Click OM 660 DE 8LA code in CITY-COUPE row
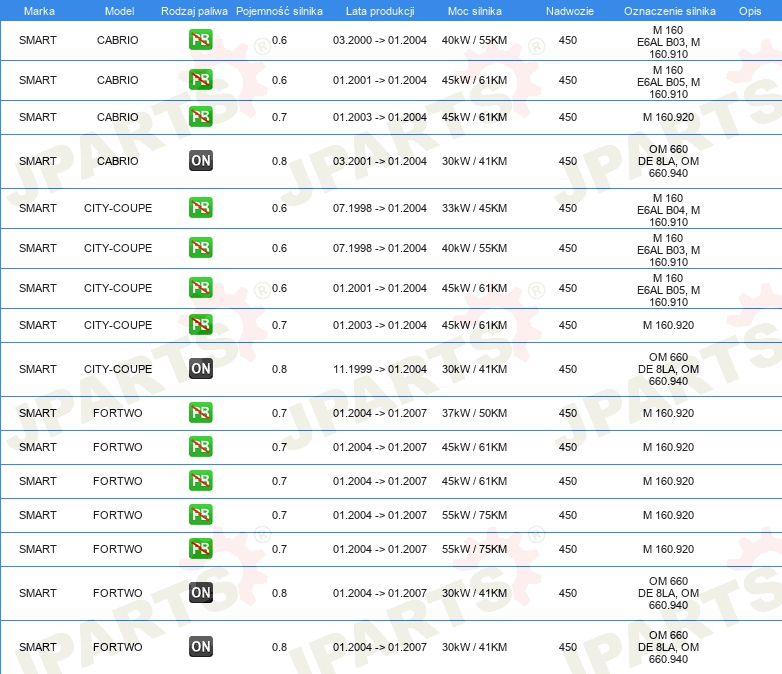Image resolution: width=782 pixels, height=674 pixels. click(x=668, y=369)
